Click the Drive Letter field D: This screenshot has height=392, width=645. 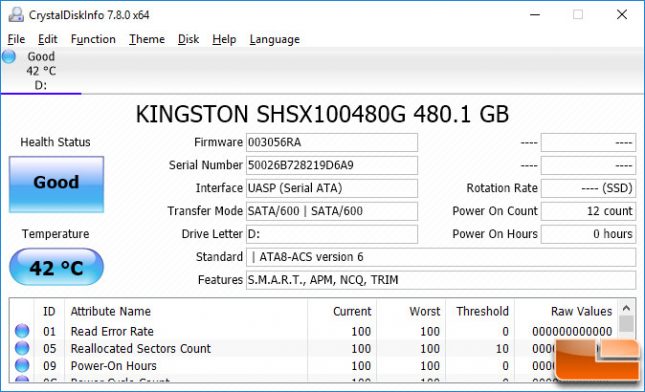click(332, 234)
